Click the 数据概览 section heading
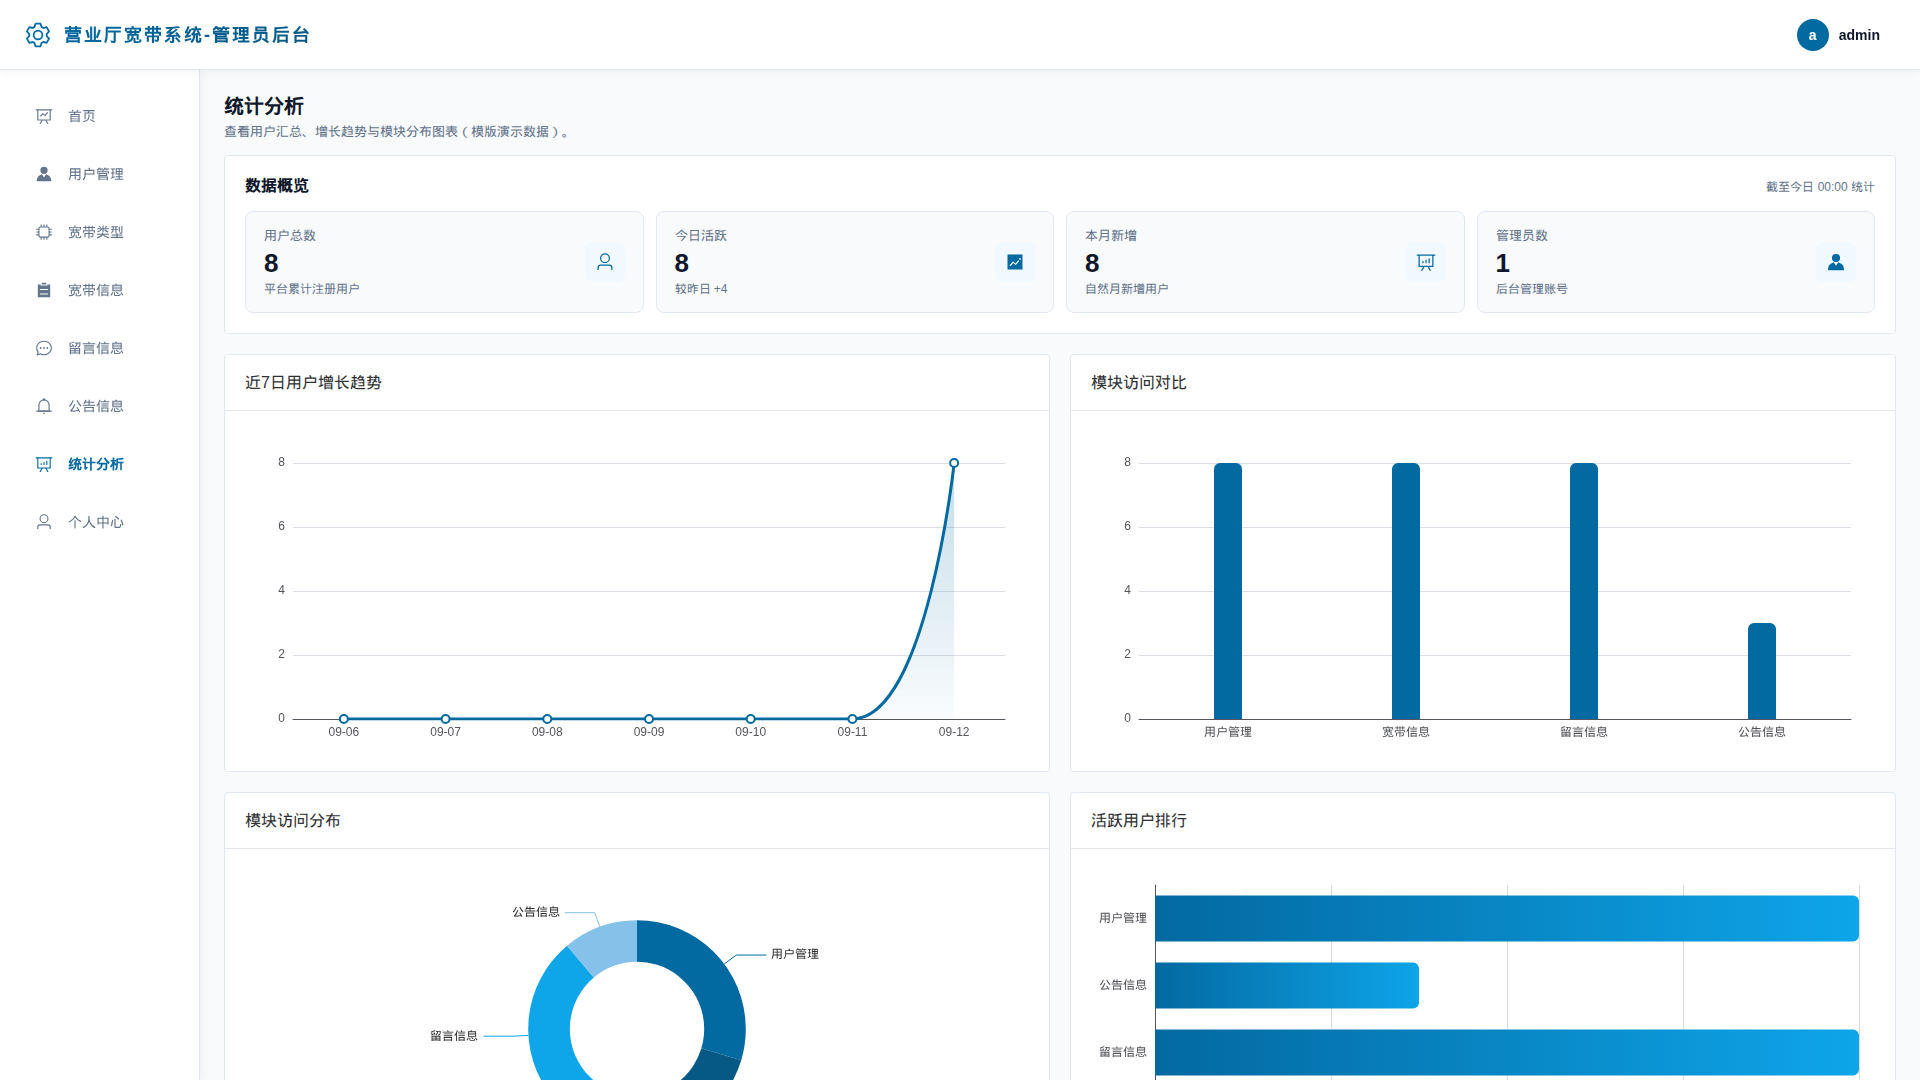Viewport: 1920px width, 1080px height. pyautogui.click(x=277, y=186)
